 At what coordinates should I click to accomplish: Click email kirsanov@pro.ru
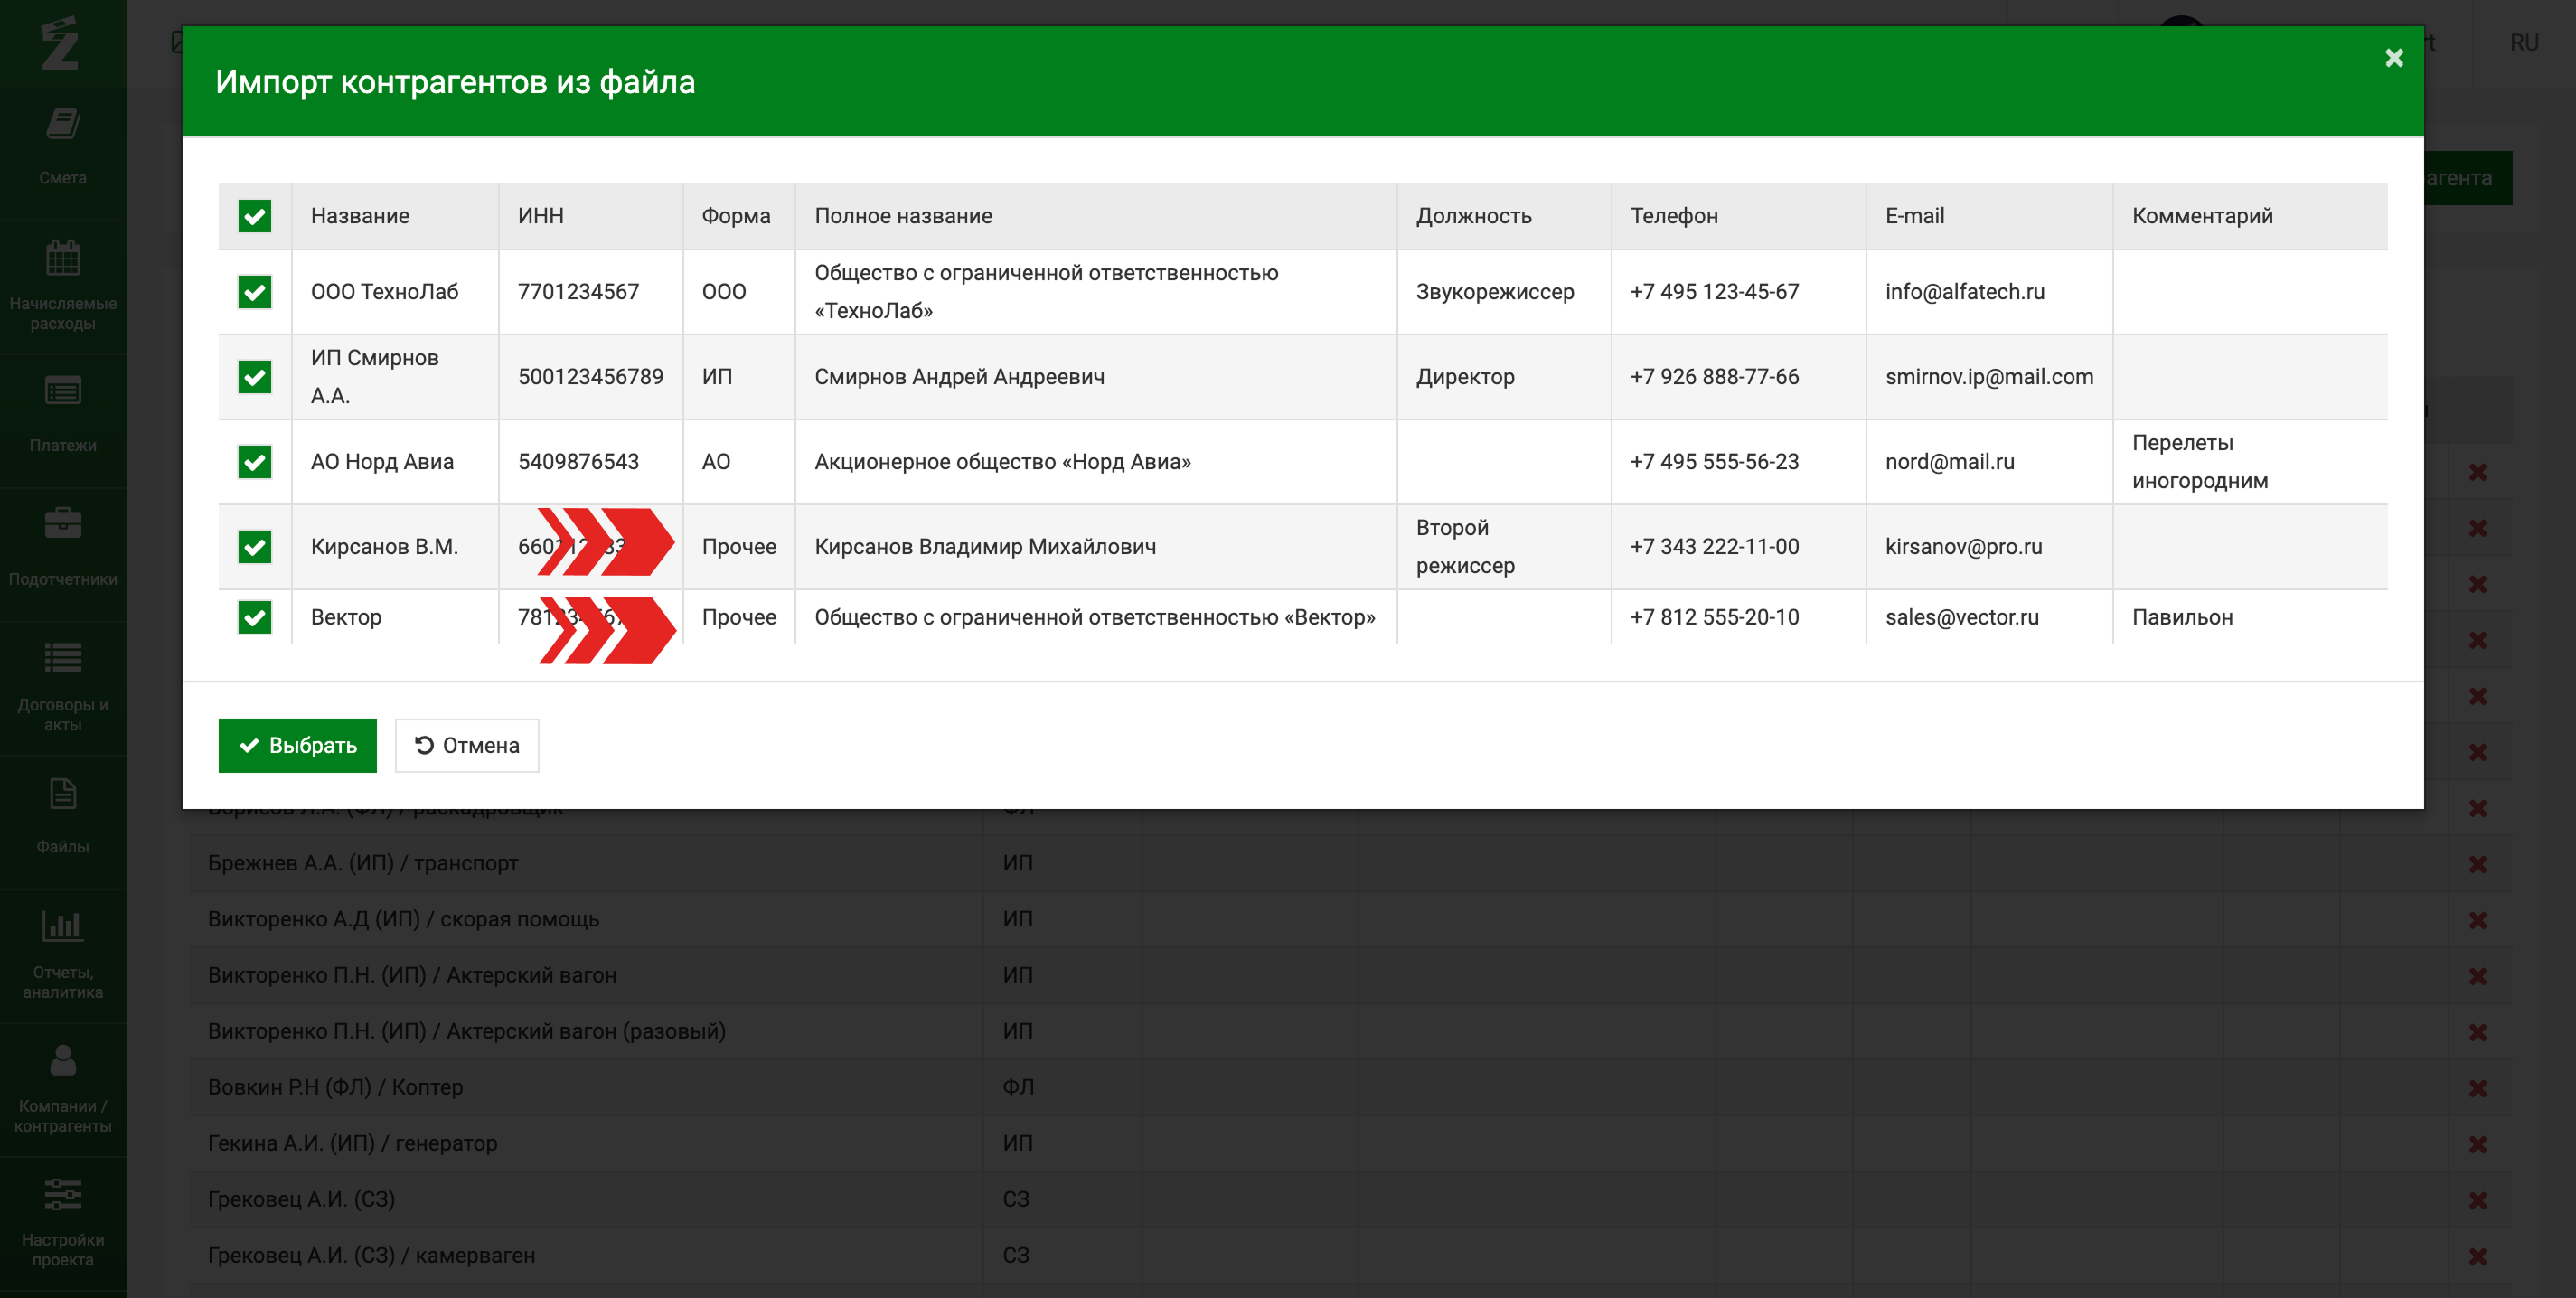pos(1964,547)
